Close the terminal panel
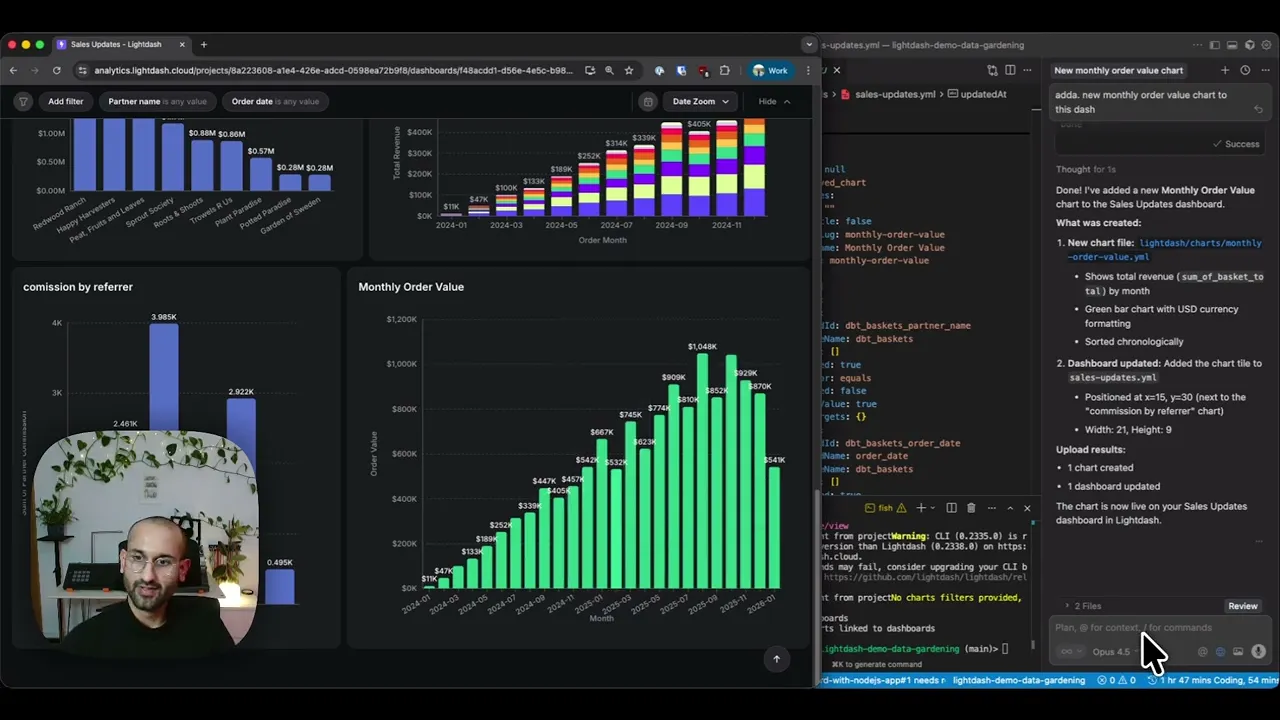The image size is (1280, 720). coord(1027,508)
